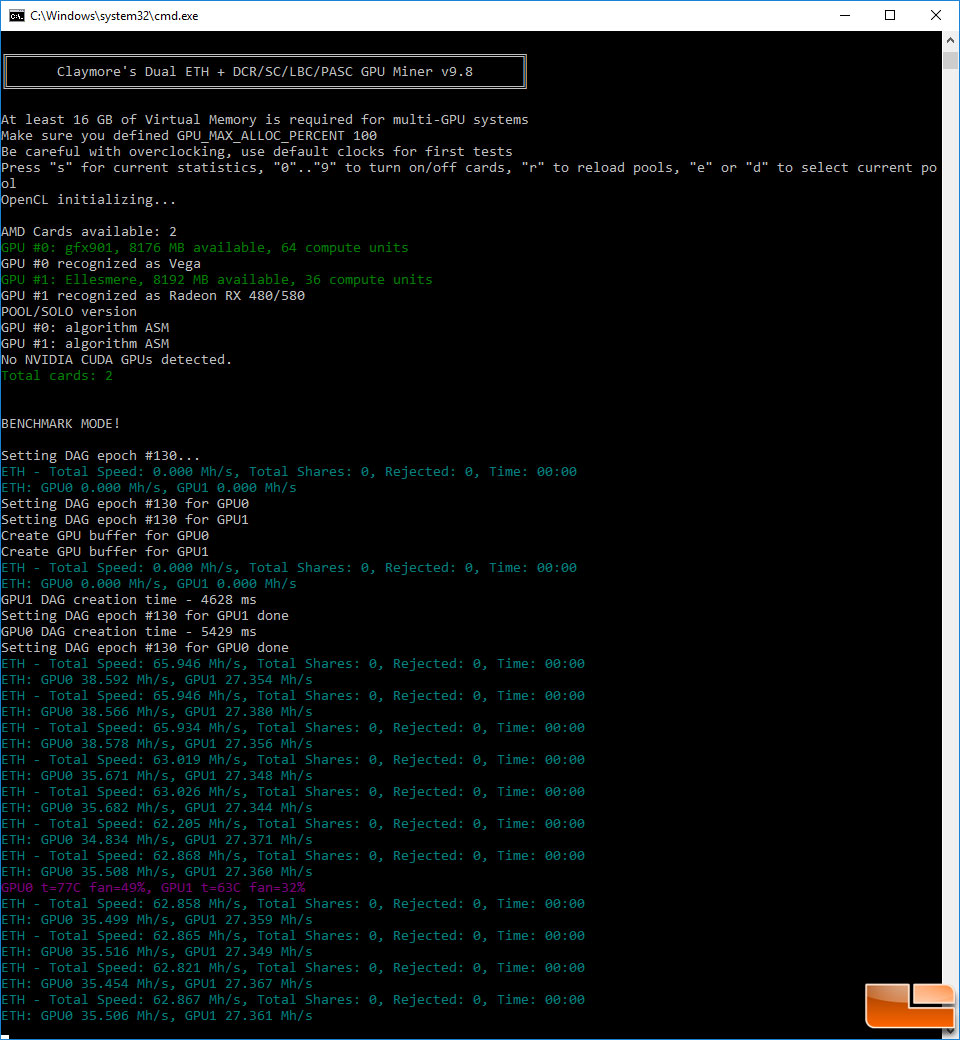
Task: Click the line "GPU0 35.671 Mh/s, GPU1 27.348 Mh/s"
Action: coord(157,775)
